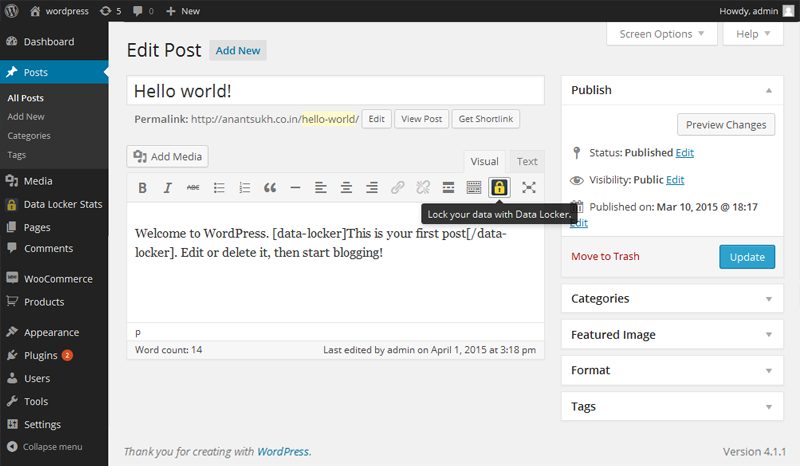Open the updates icon showing 5
Viewport: 800px width, 466px height.
click(x=111, y=11)
